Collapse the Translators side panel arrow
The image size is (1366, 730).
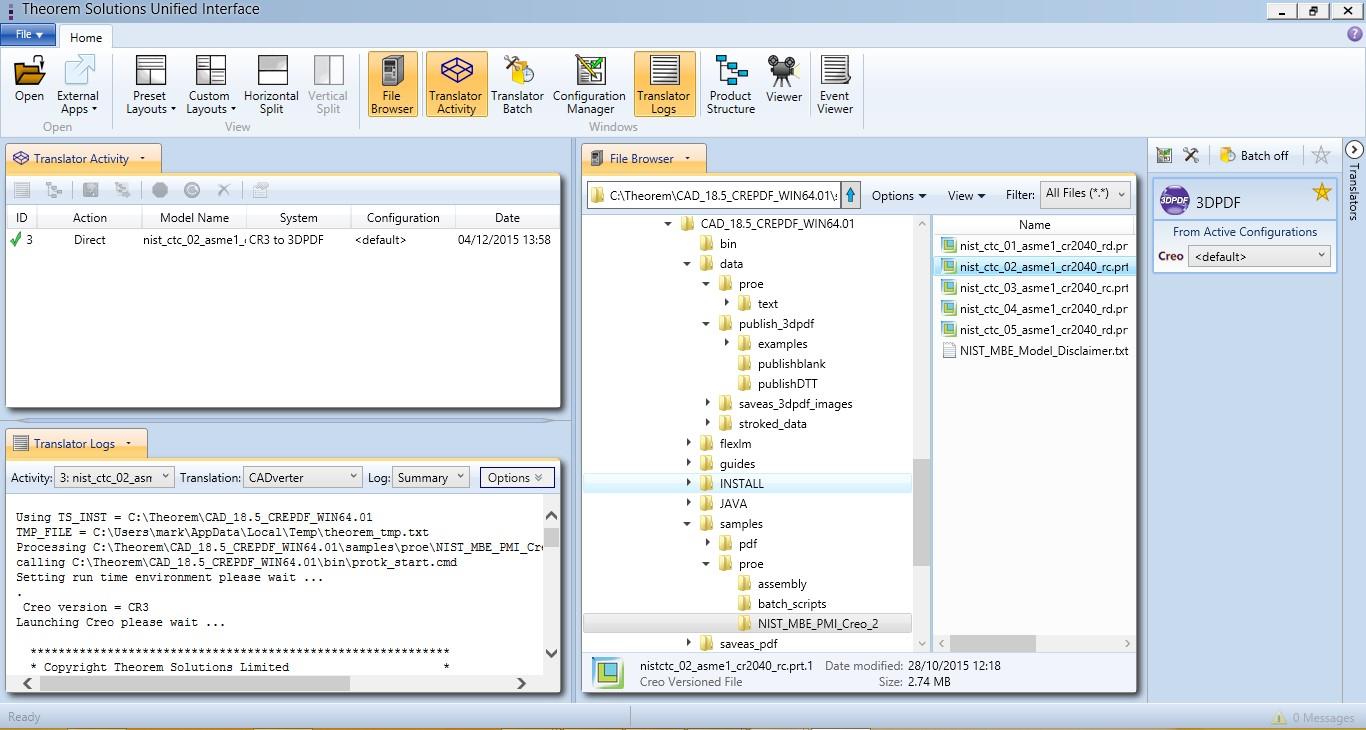tap(1354, 150)
